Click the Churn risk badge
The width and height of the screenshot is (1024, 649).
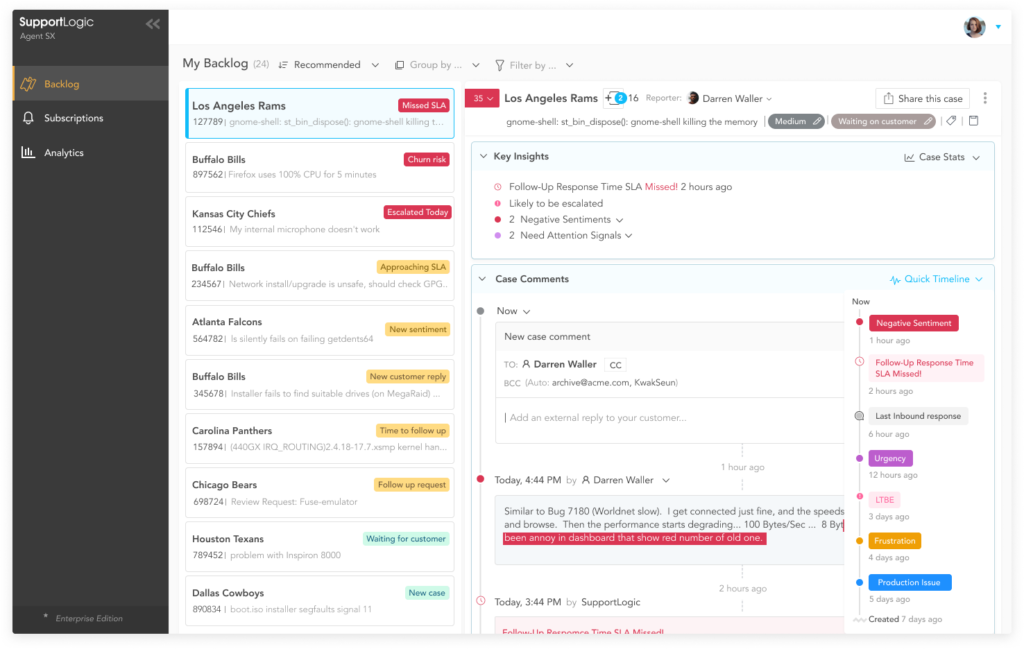coord(426,159)
